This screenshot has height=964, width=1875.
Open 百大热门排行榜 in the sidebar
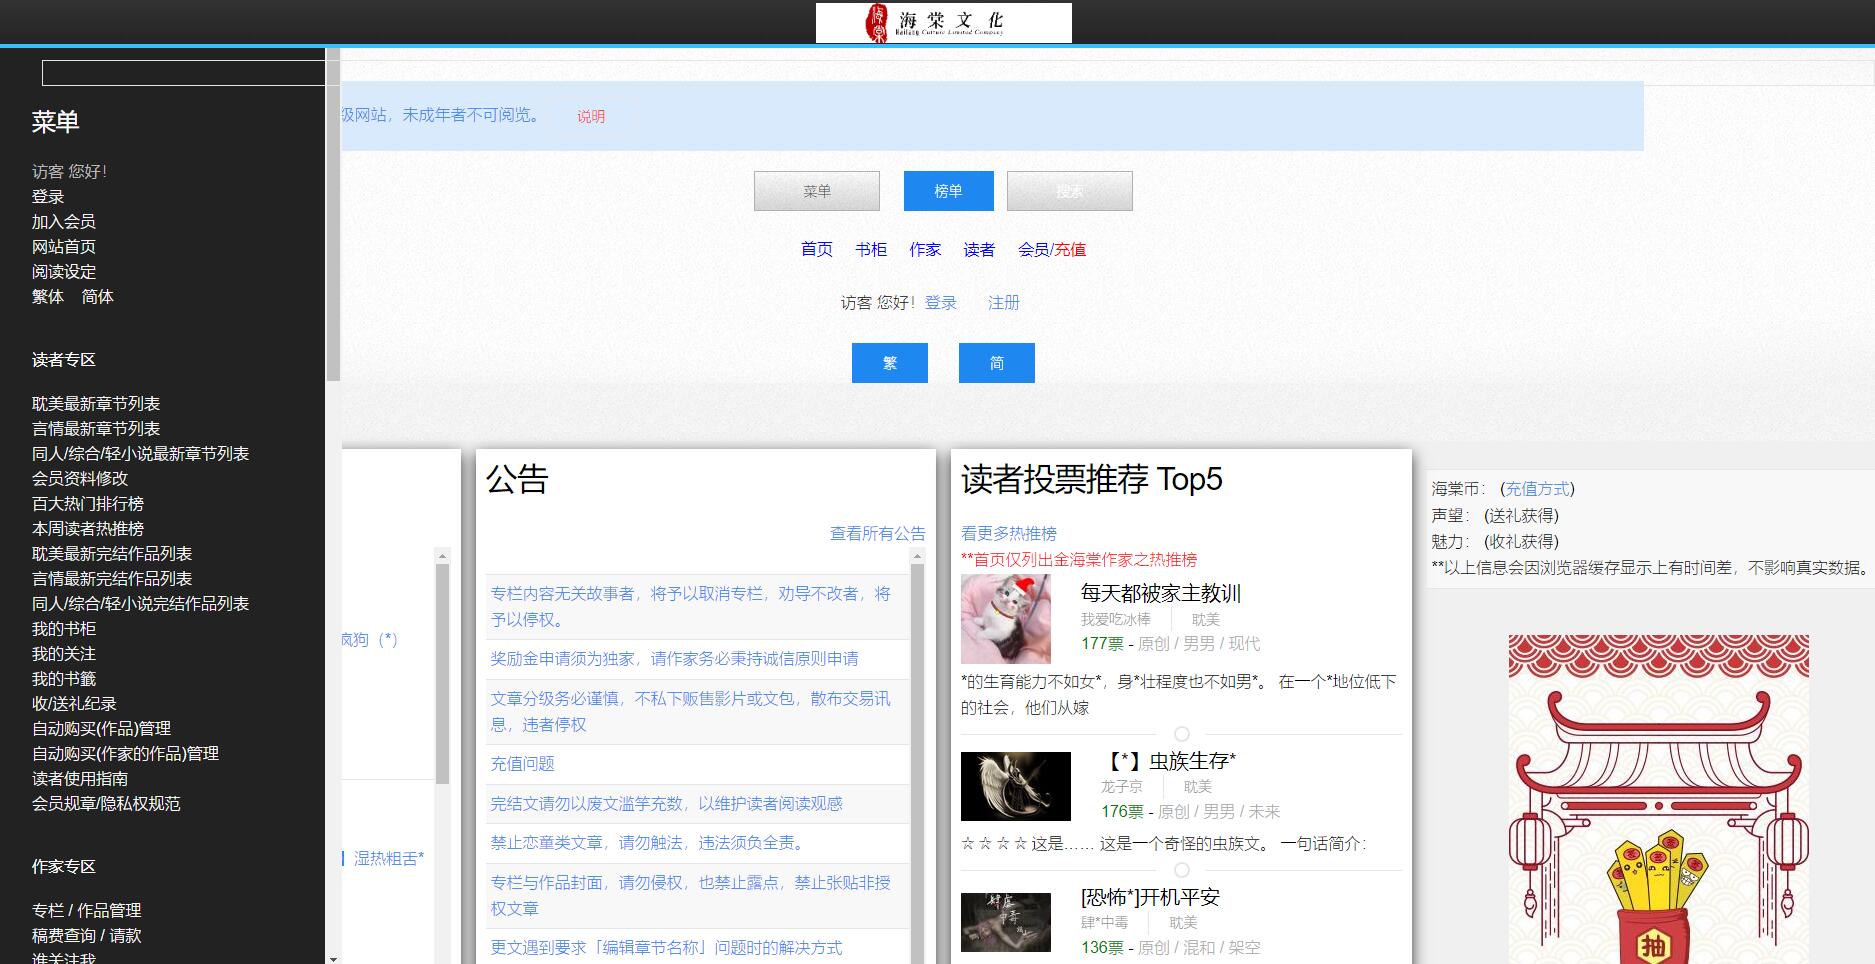point(88,504)
